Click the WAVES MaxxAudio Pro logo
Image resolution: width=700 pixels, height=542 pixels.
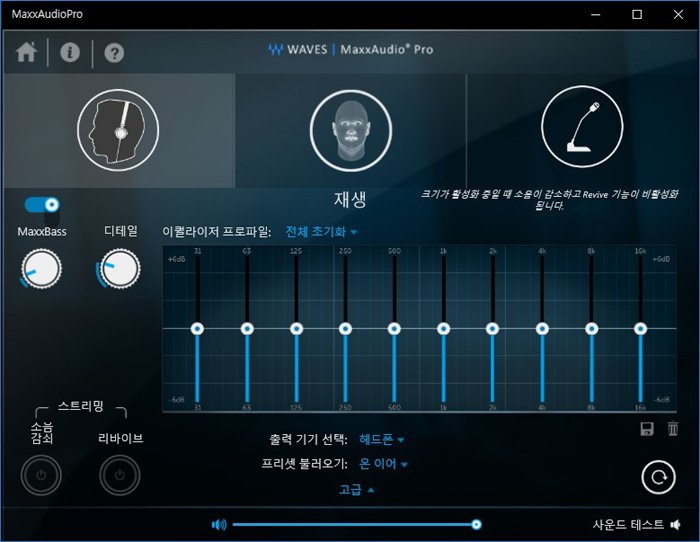coord(350,49)
